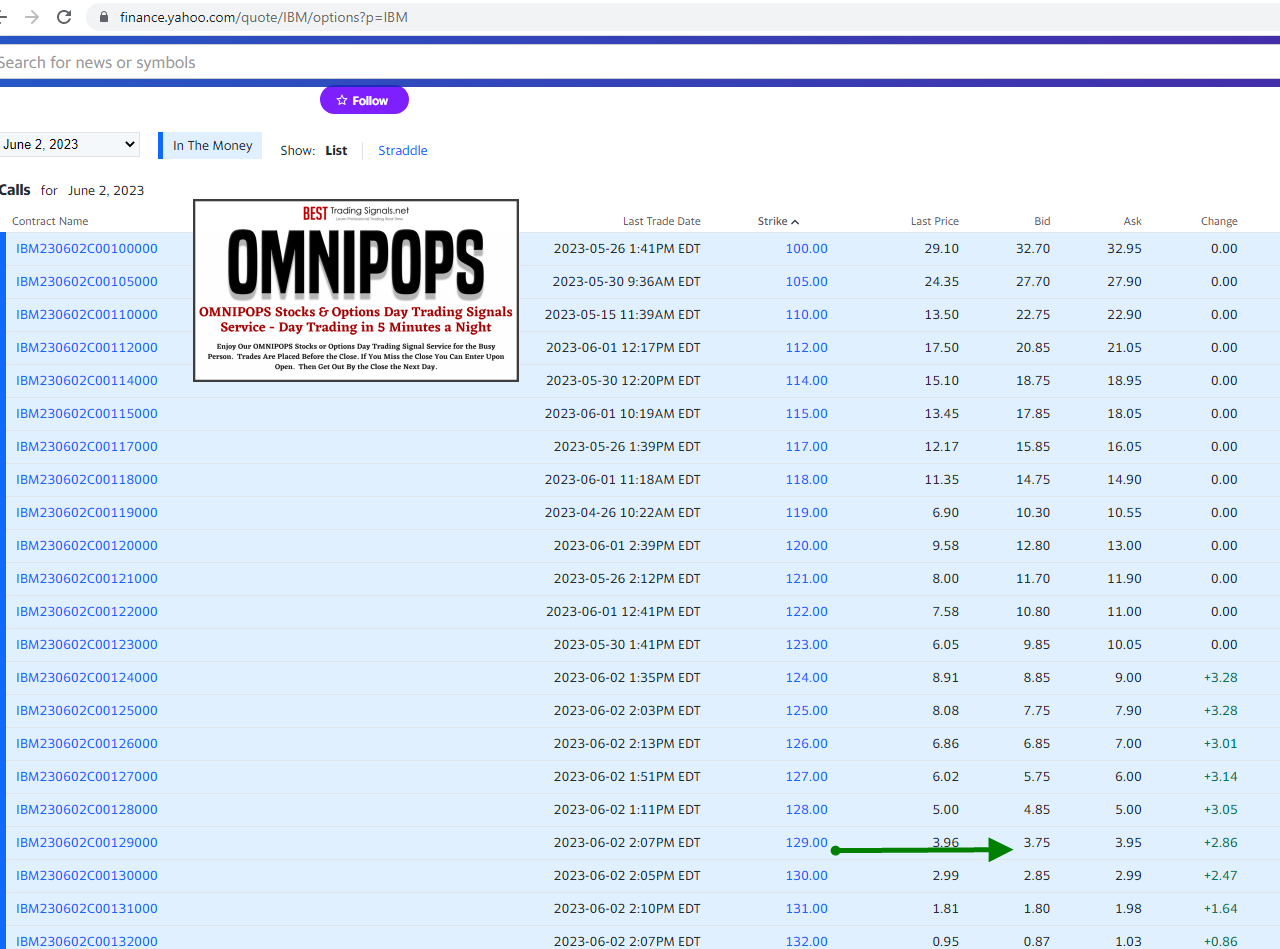Toggle the In The Money filter
1280x949 pixels.
coord(212,146)
